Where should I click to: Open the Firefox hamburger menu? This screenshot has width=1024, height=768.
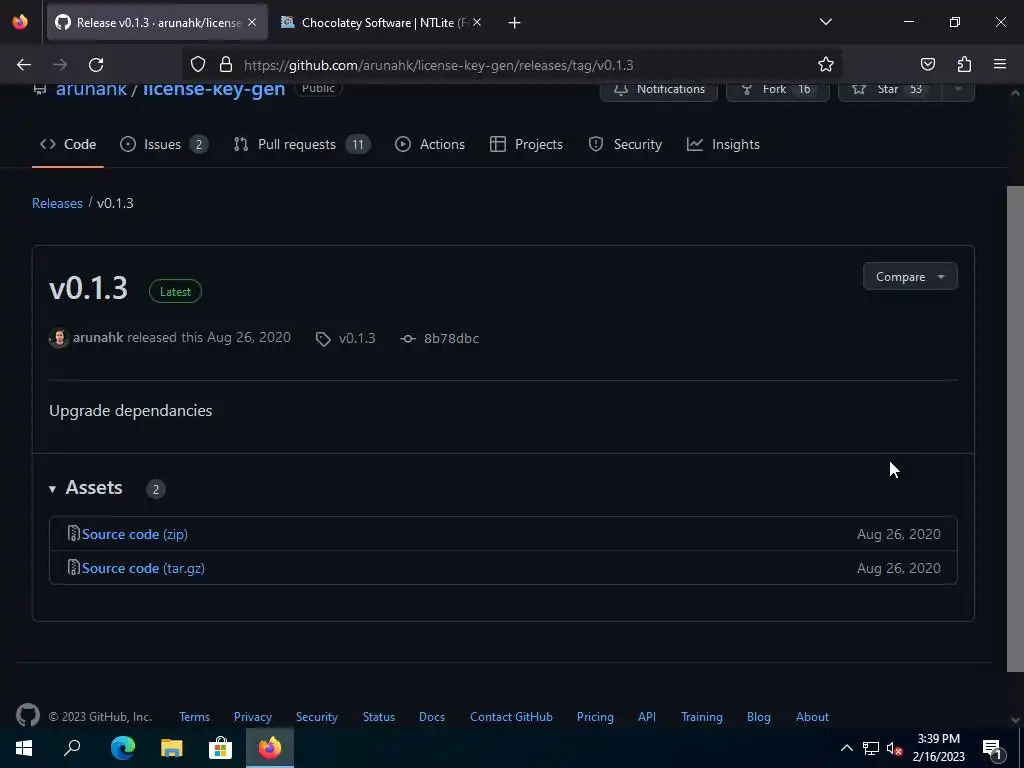point(1000,65)
